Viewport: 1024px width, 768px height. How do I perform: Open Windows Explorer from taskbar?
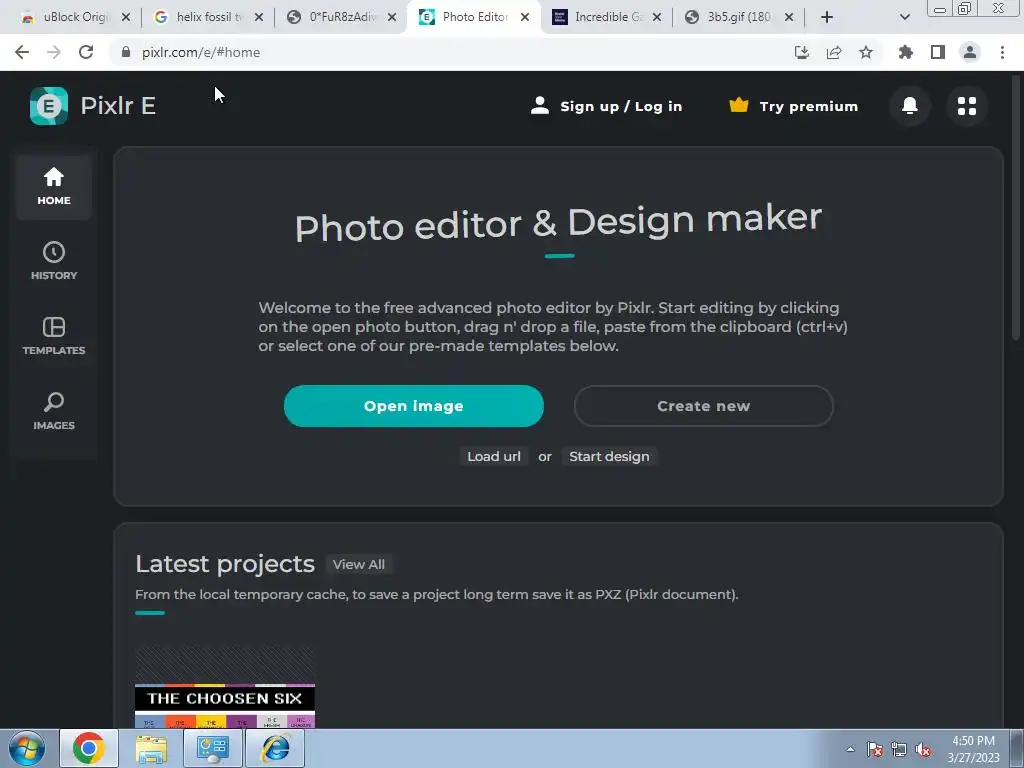click(151, 748)
